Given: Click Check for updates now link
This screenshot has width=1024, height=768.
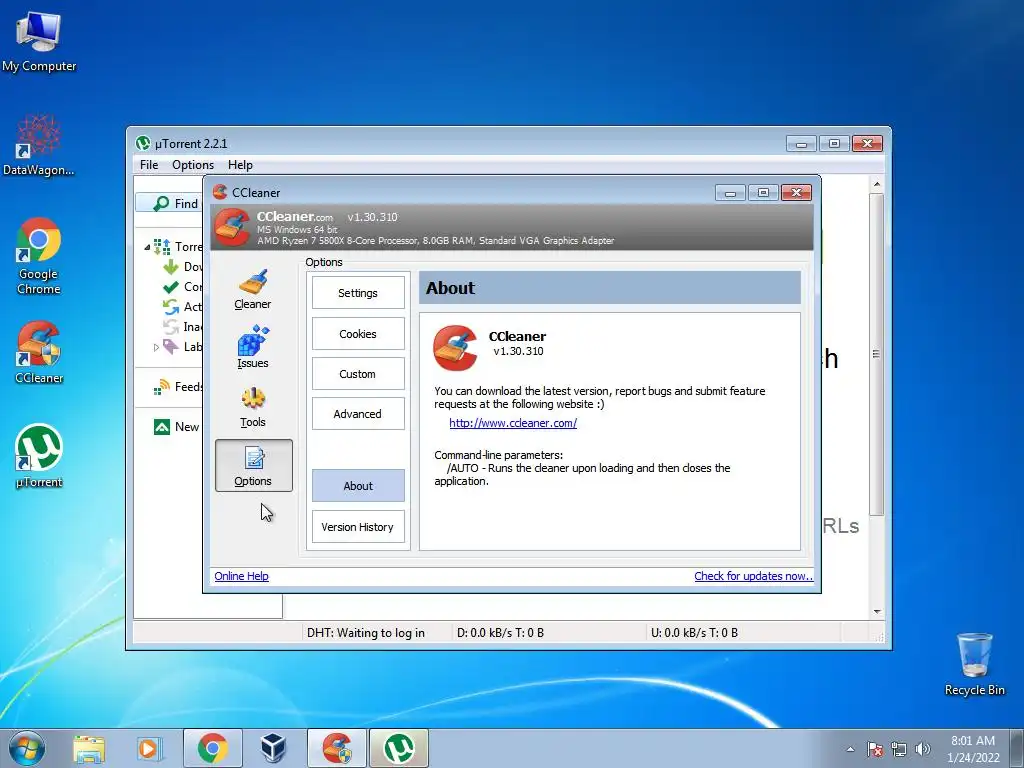Looking at the screenshot, I should 754,576.
